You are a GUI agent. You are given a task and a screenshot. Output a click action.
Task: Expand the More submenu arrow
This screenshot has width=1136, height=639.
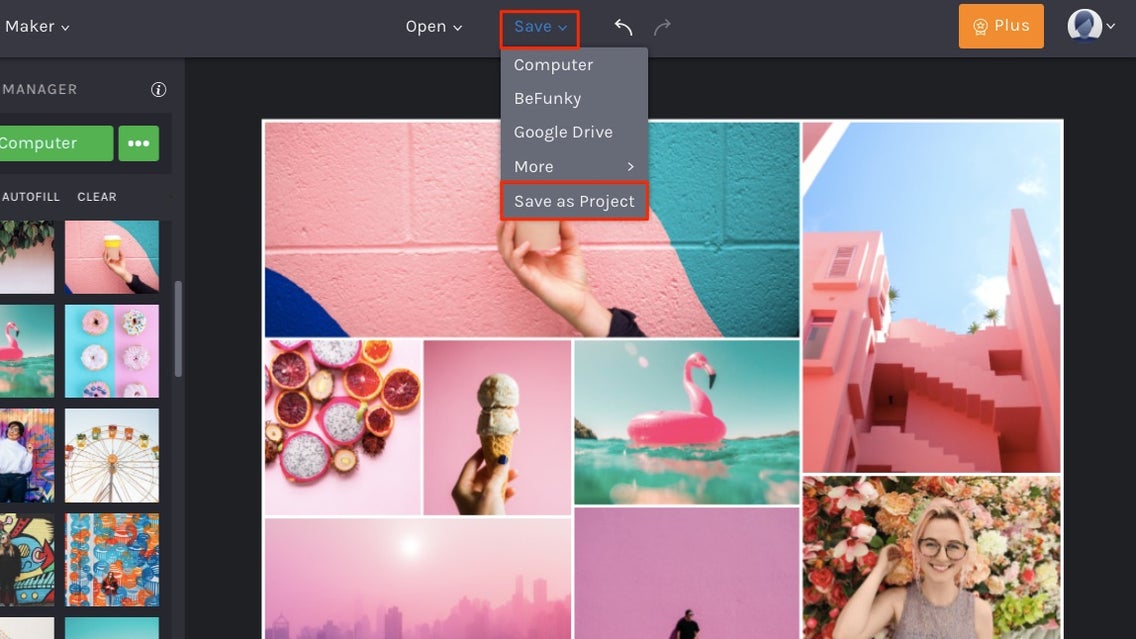click(x=630, y=167)
